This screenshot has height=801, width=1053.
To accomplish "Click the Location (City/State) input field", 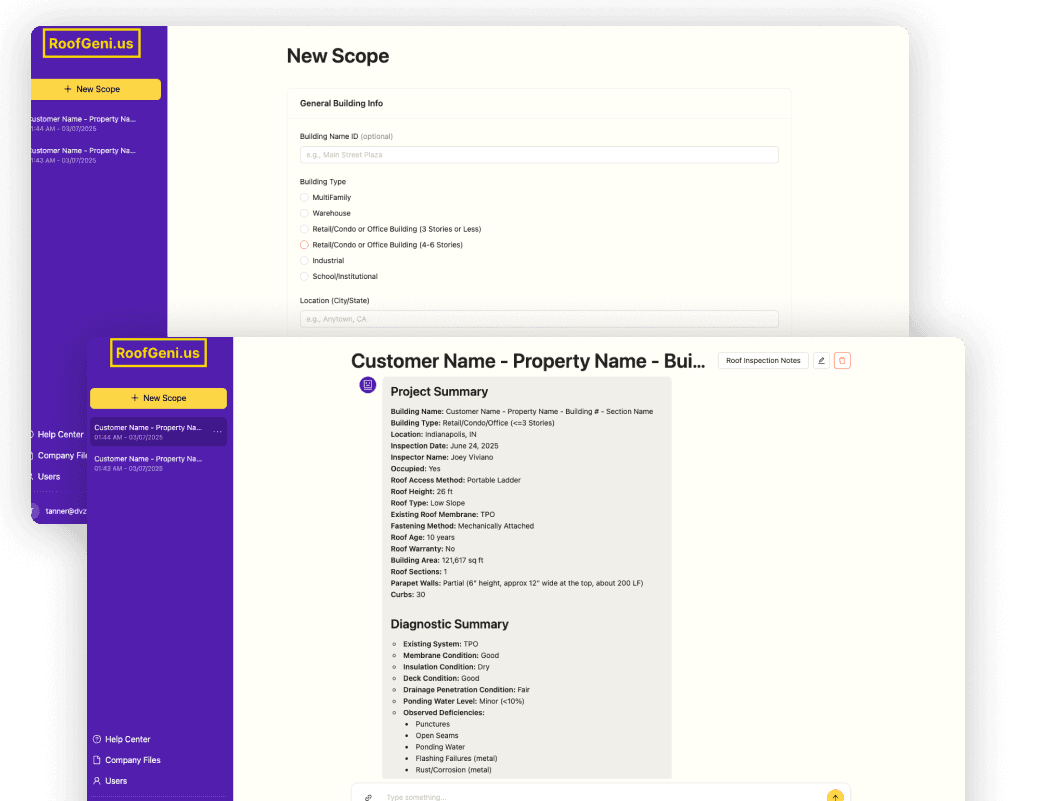I will point(539,319).
